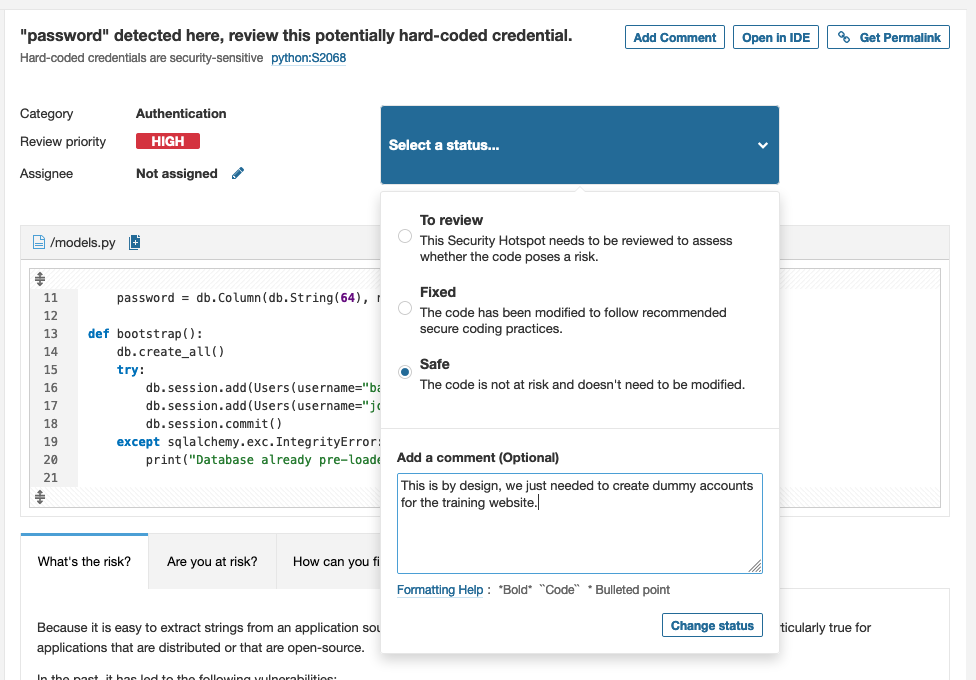Click the /models.py file name
This screenshot has width=976, height=680.
pos(83,242)
